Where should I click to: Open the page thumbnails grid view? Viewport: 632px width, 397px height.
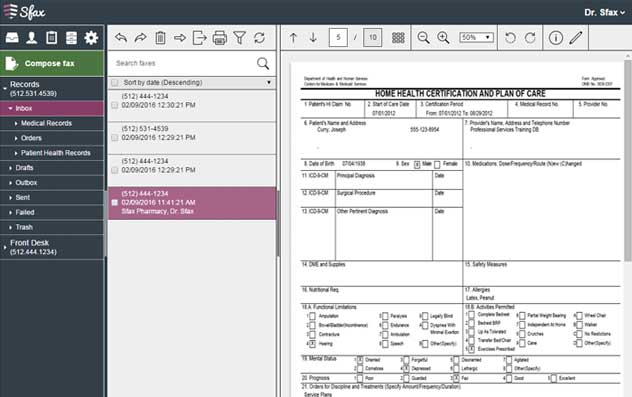(398, 37)
